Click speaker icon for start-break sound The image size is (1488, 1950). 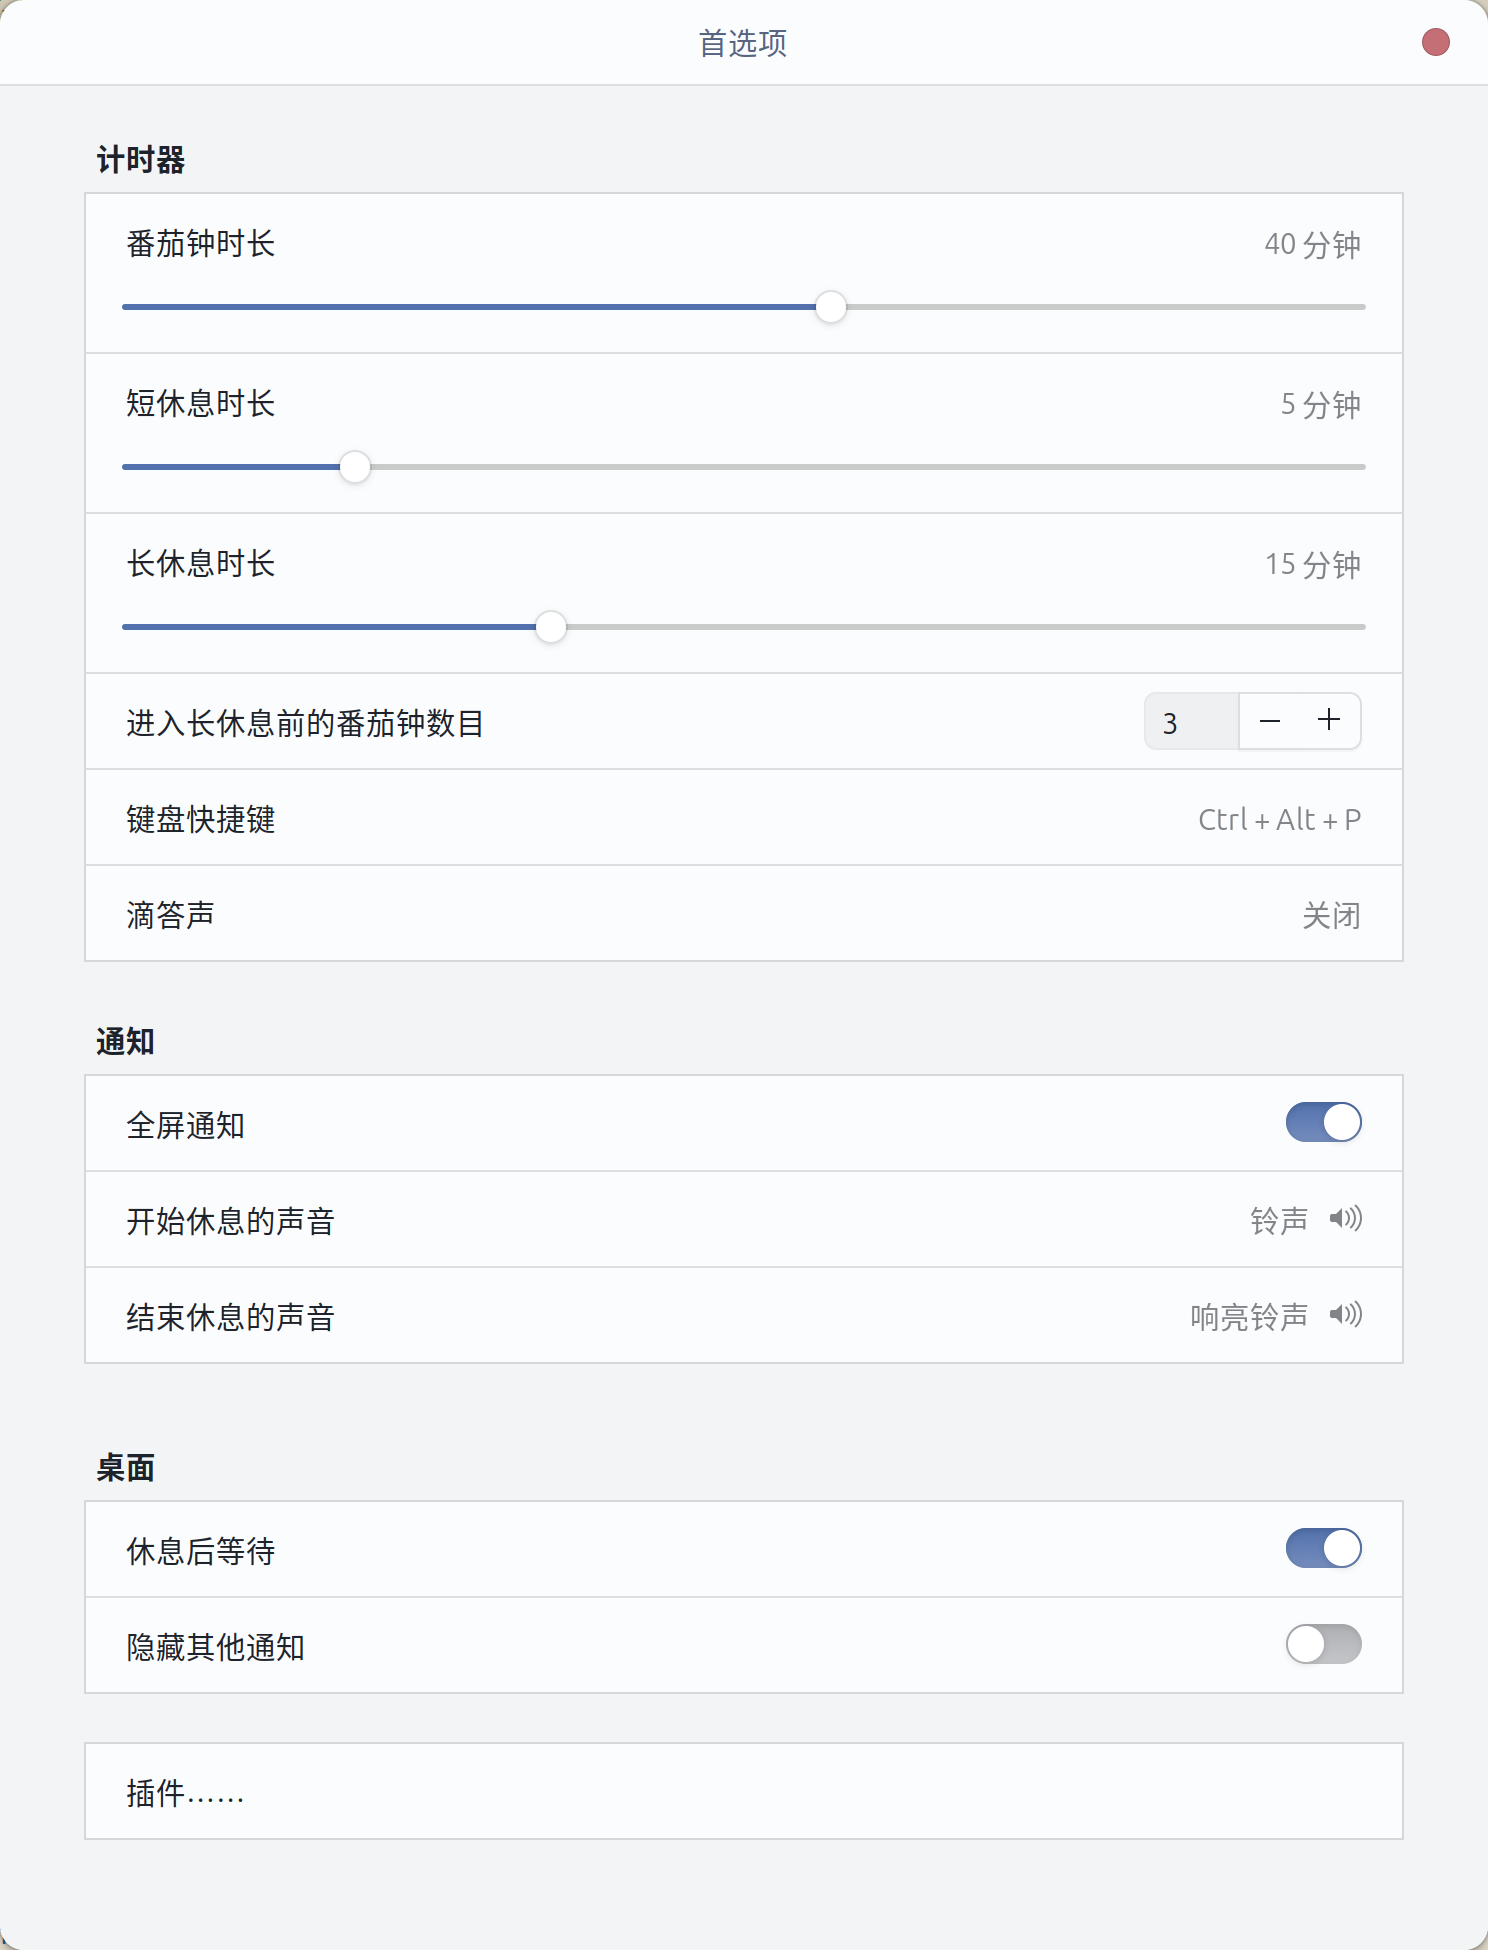[x=1345, y=1219]
